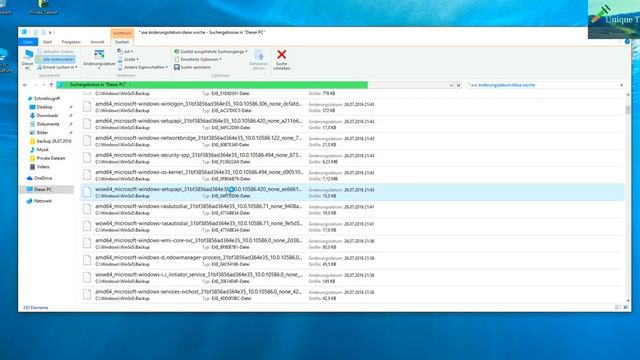Select Private Dateien in navigation pane
Viewport: 640px width, 360px height.
tap(47, 158)
